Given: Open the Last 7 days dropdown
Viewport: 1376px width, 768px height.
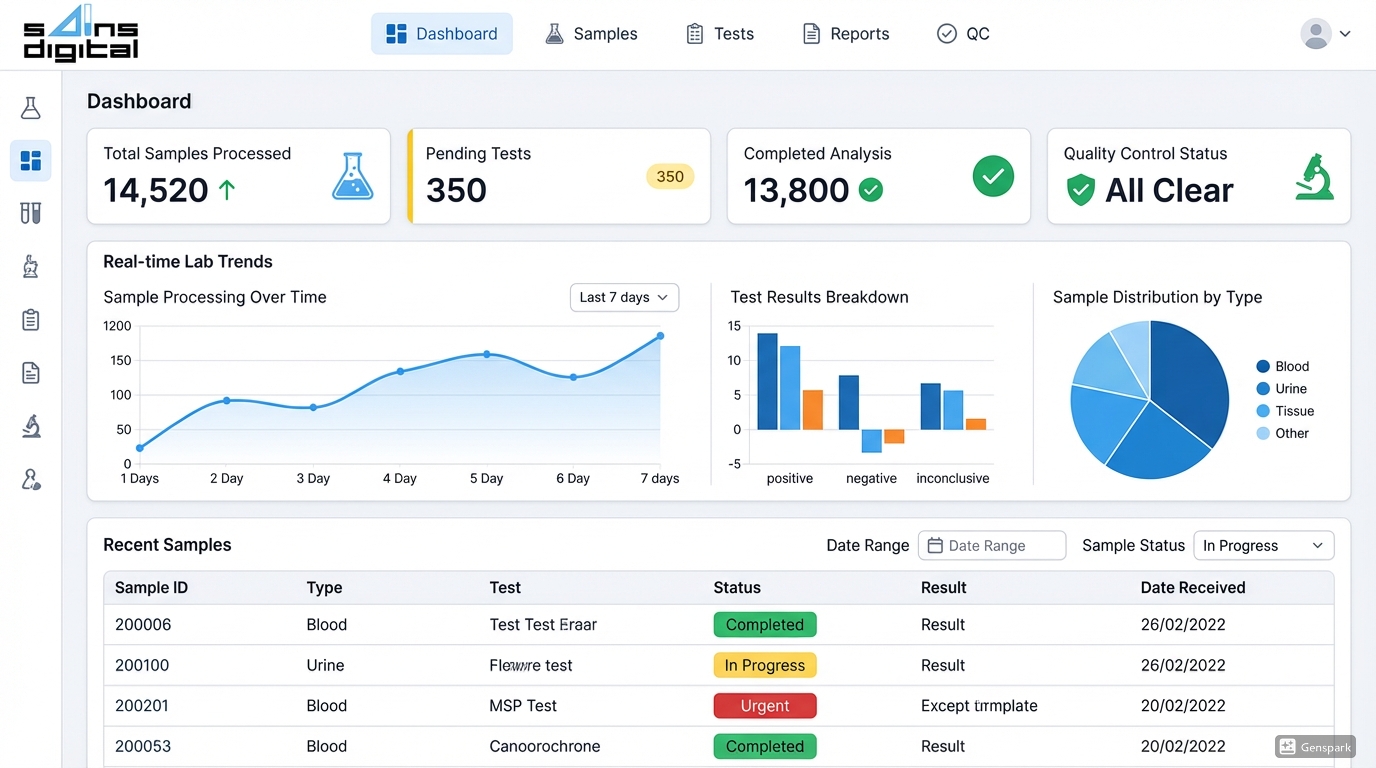Looking at the screenshot, I should pyautogui.click(x=624, y=297).
